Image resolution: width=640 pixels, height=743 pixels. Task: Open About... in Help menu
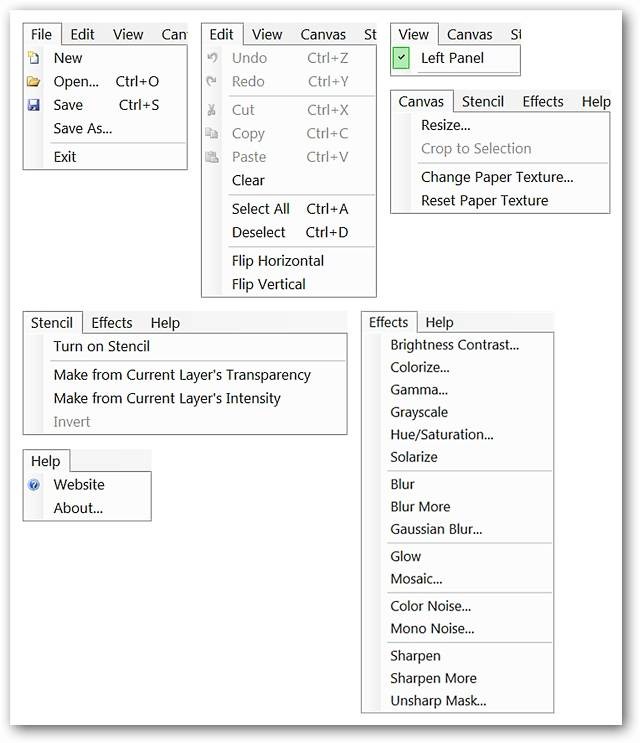pyautogui.click(x=78, y=508)
